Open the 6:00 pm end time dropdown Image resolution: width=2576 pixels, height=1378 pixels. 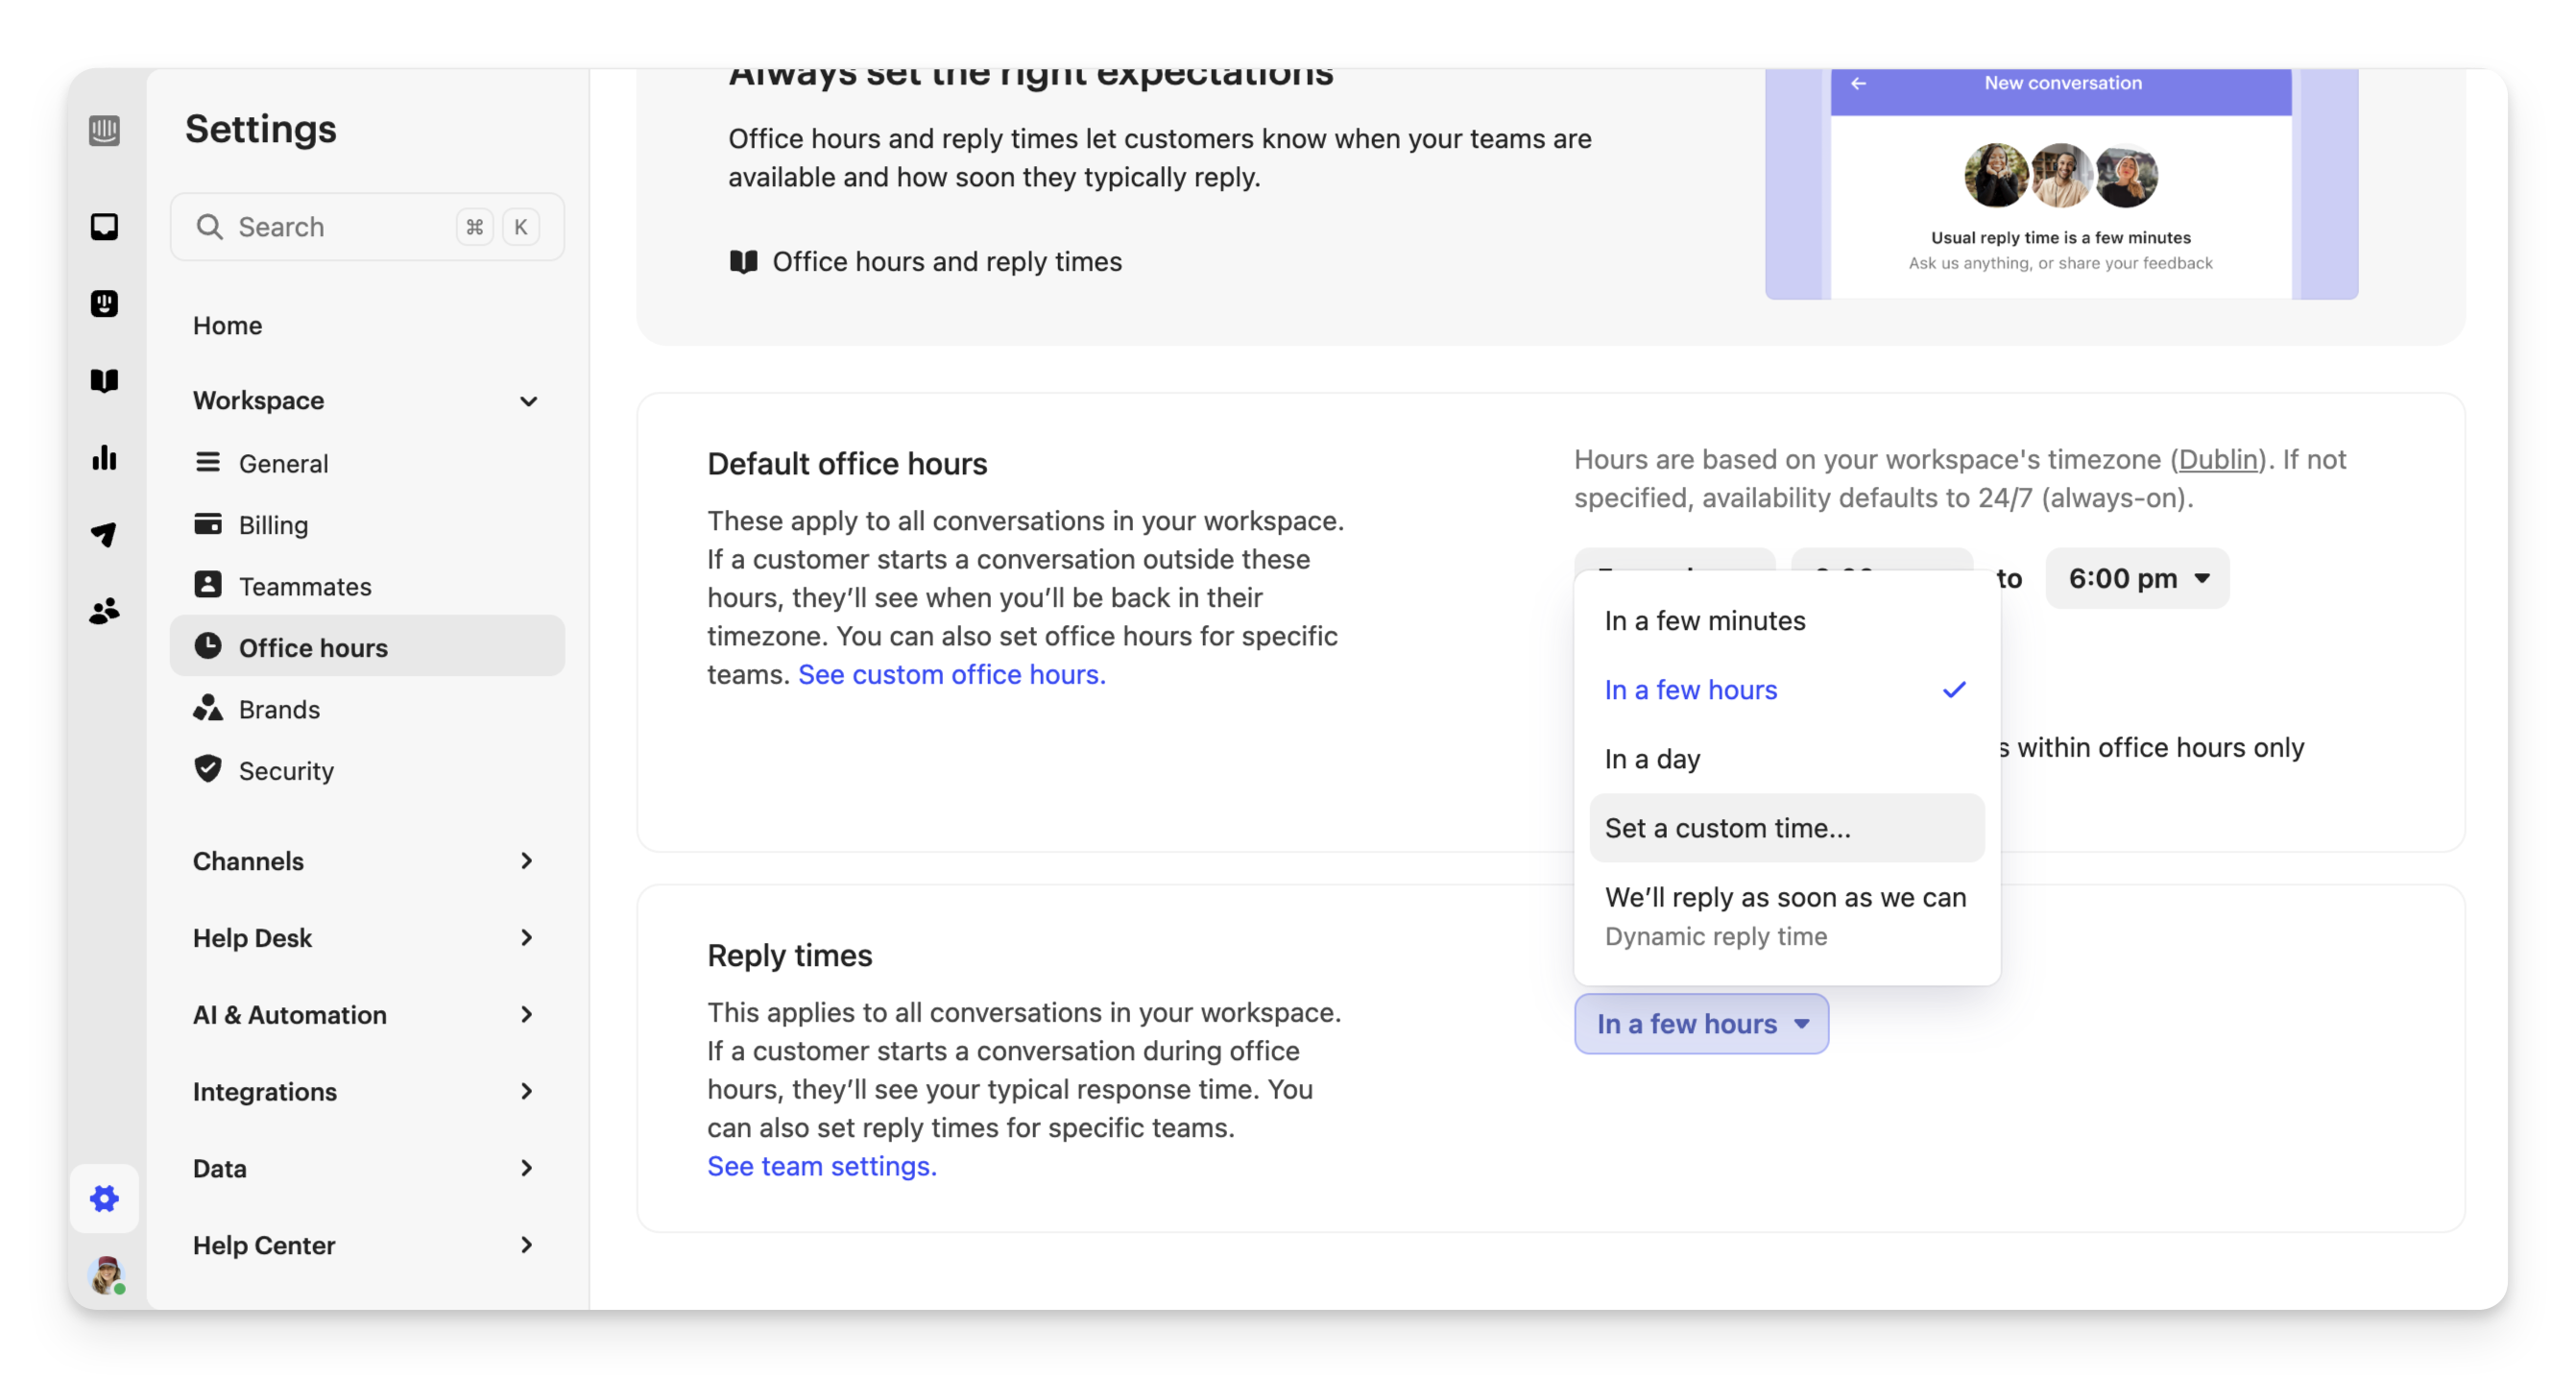pos(2137,578)
